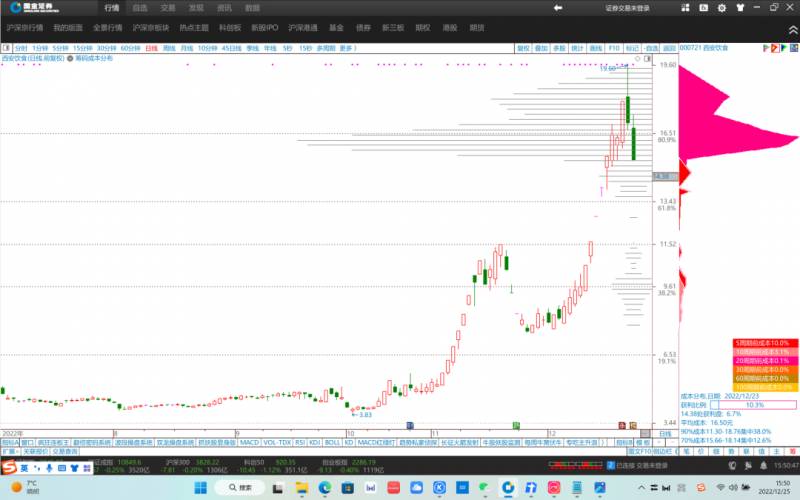Open the 多周期 multi-period view
800x500 pixels.
click(326, 48)
